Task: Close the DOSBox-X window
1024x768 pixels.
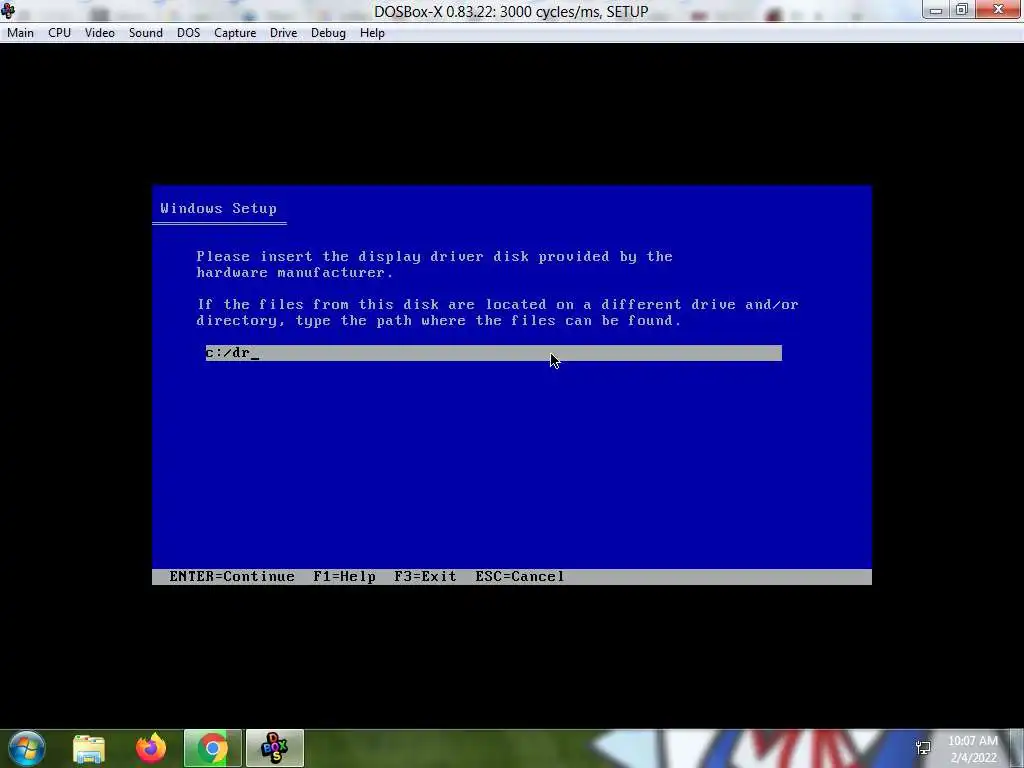Action: pos(998,9)
